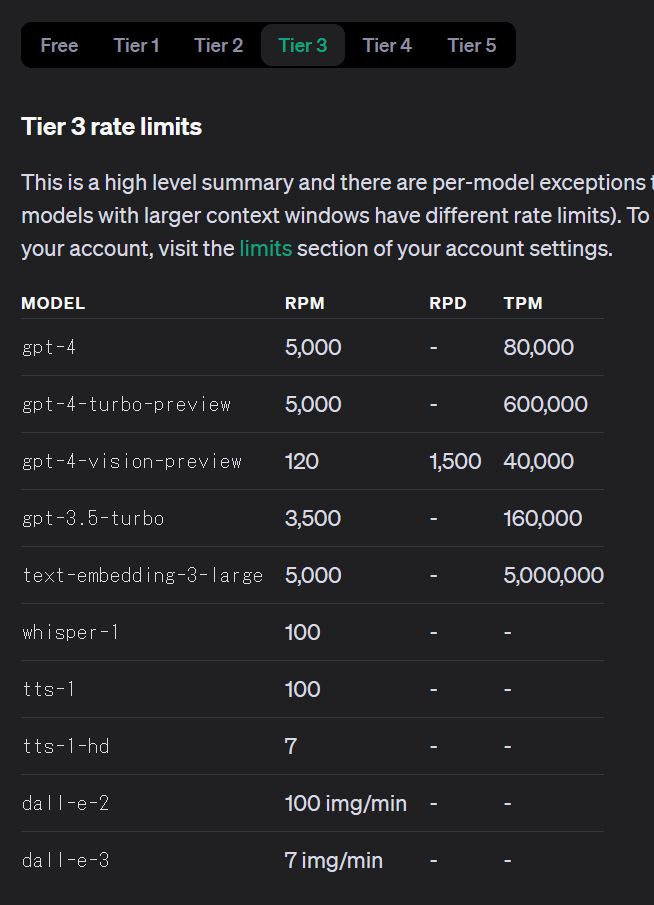Click the RPM column header

click(305, 304)
